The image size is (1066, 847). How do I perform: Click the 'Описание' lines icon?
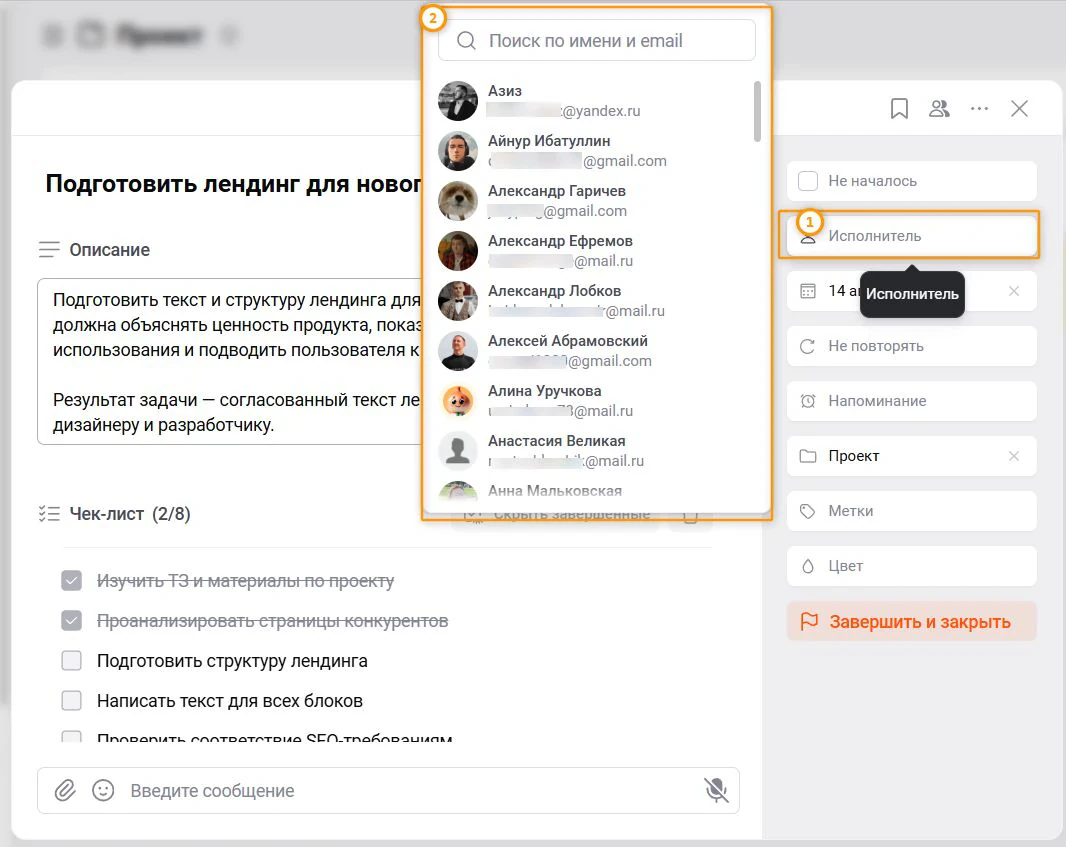[x=49, y=250]
